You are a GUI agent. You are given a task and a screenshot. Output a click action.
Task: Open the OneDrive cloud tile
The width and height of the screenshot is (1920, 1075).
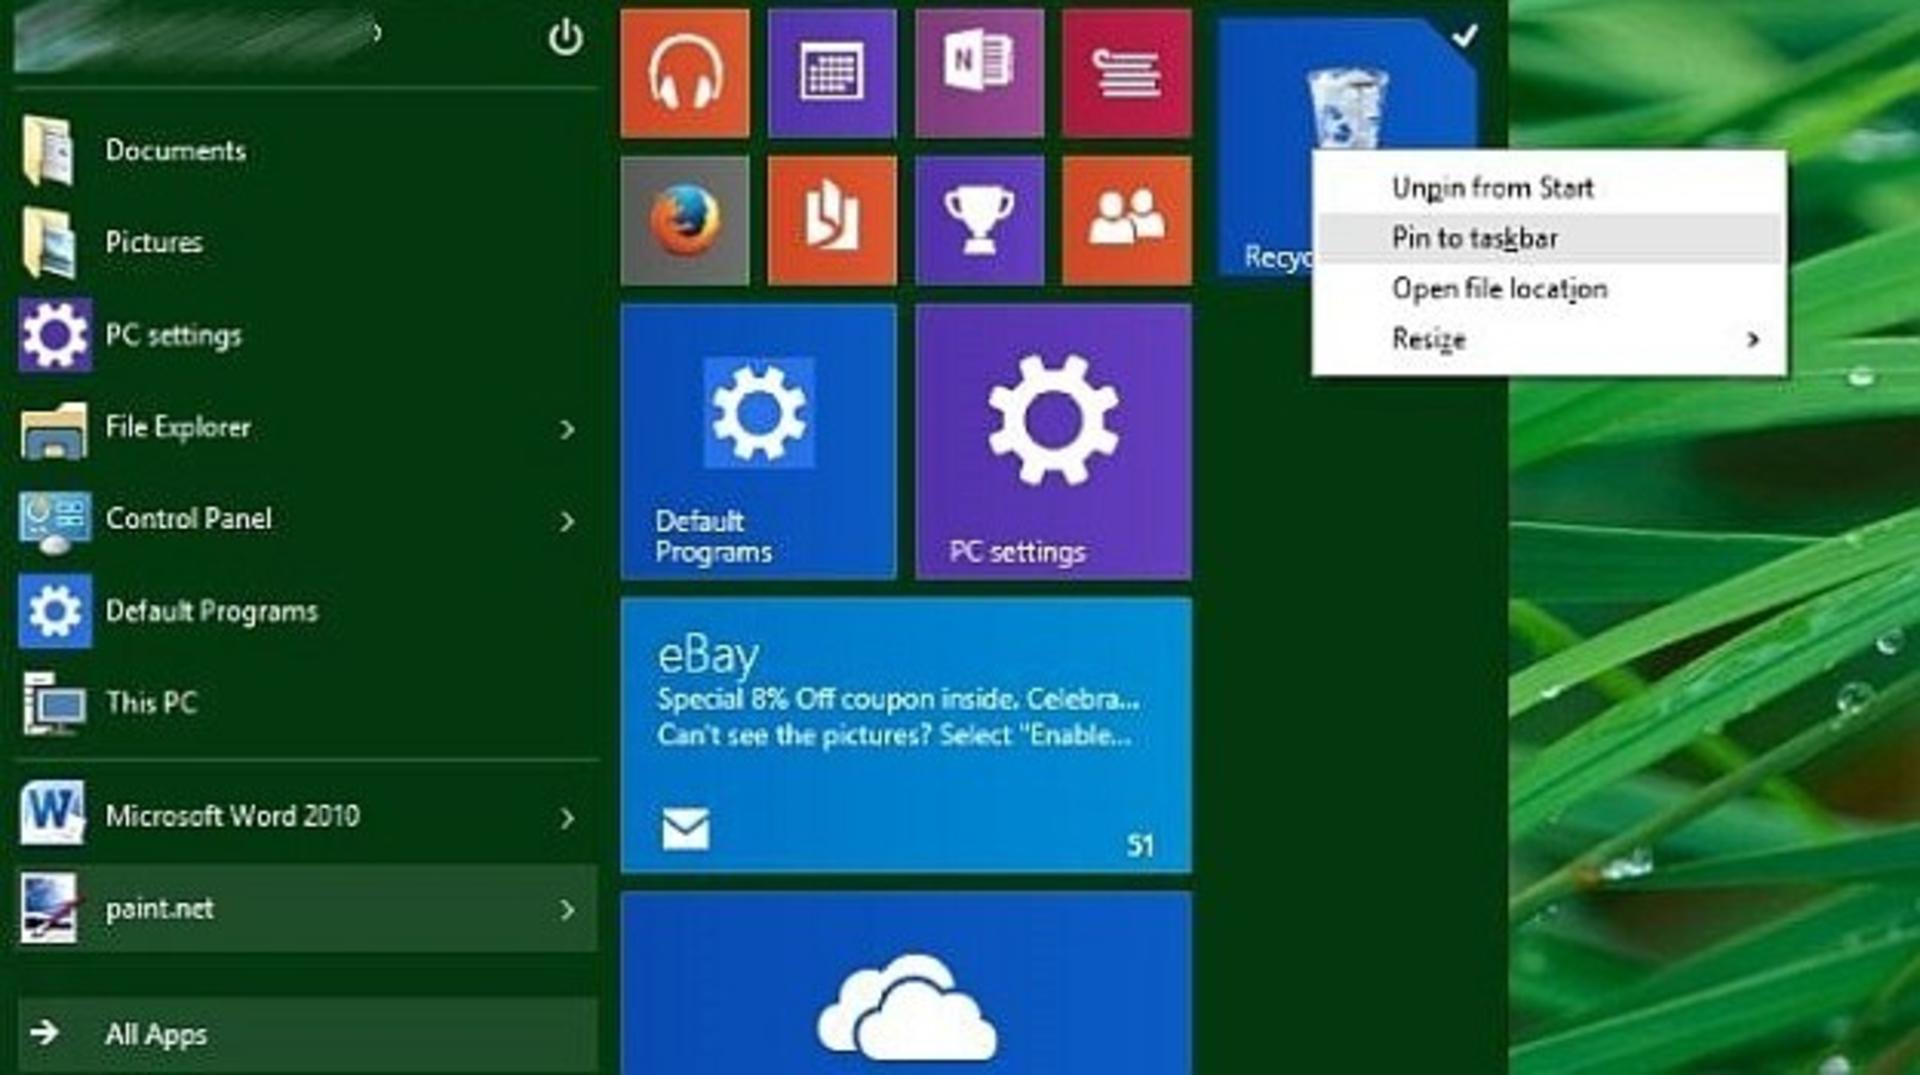click(906, 984)
